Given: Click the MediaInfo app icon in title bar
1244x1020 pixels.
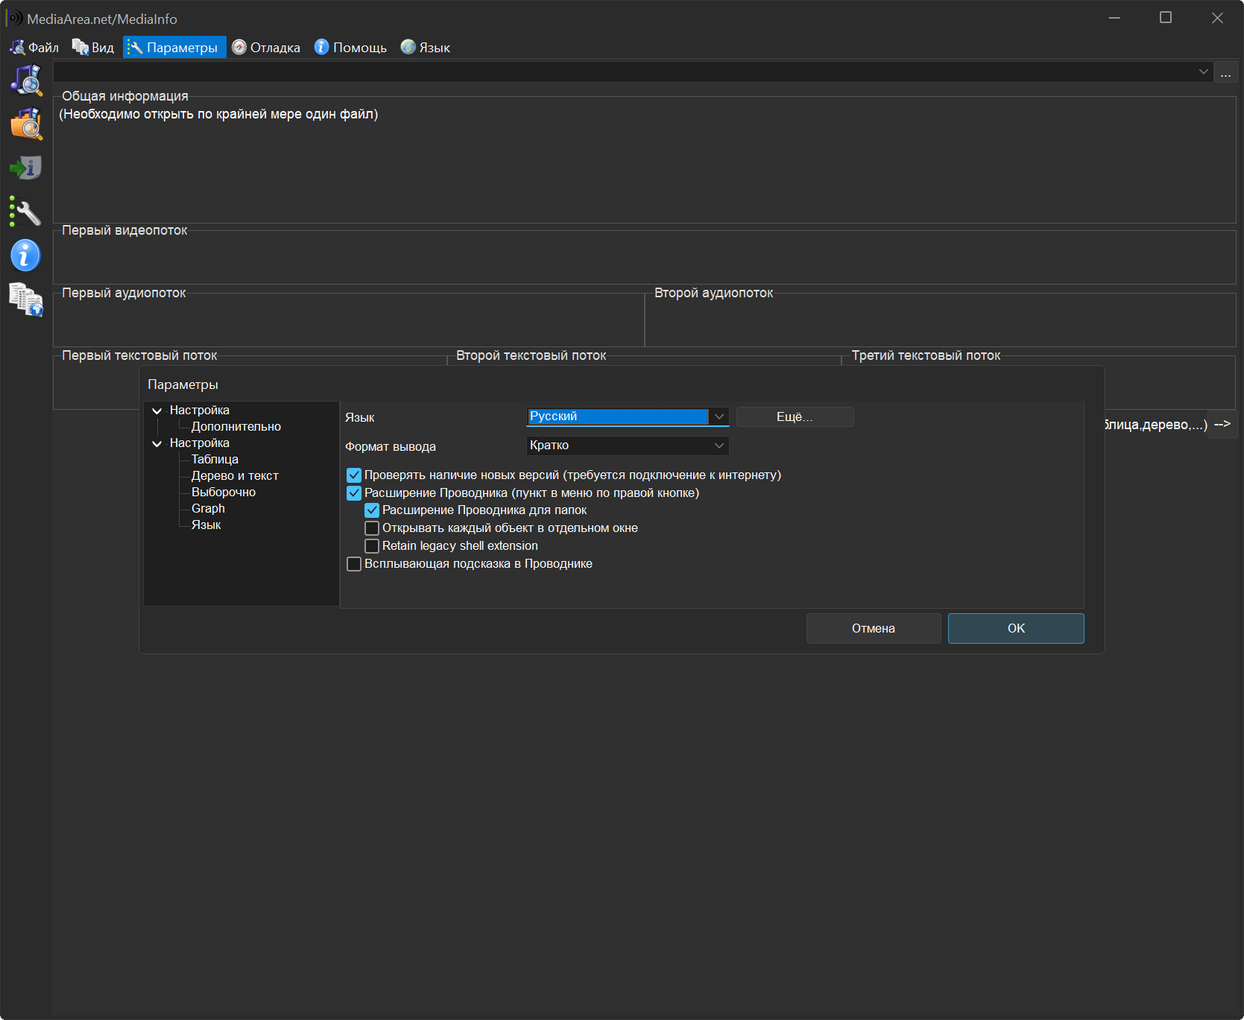Looking at the screenshot, I should 14,18.
